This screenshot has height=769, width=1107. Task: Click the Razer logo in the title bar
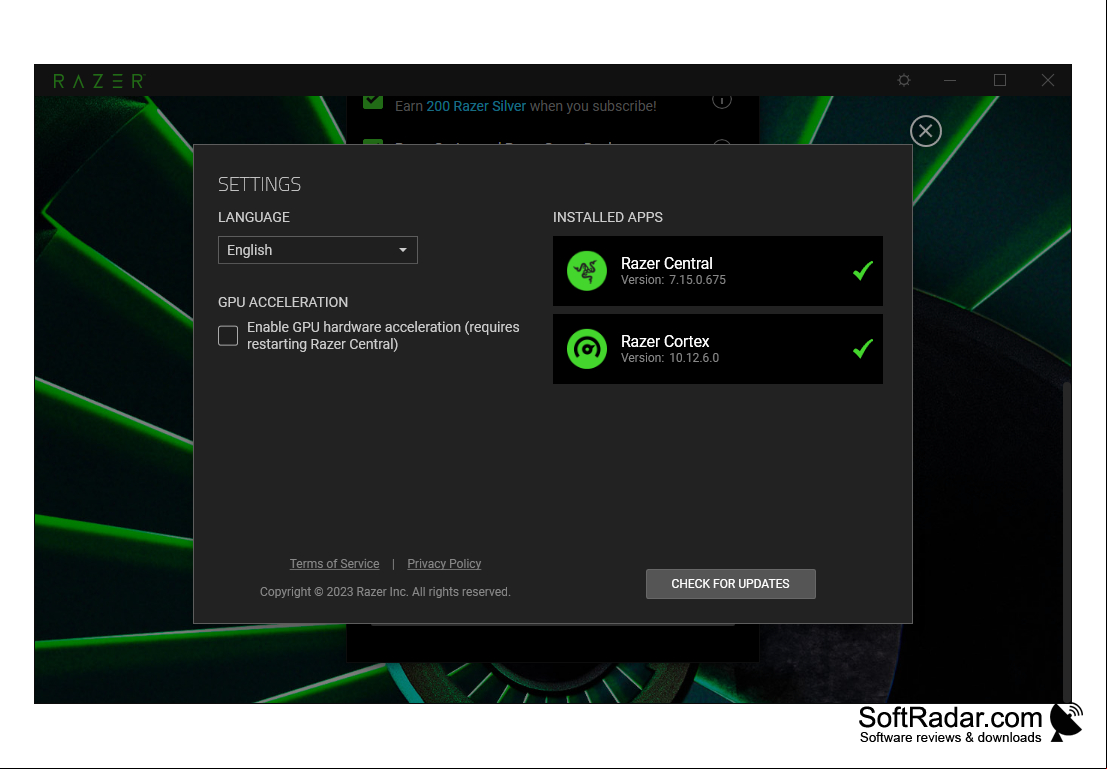(100, 81)
